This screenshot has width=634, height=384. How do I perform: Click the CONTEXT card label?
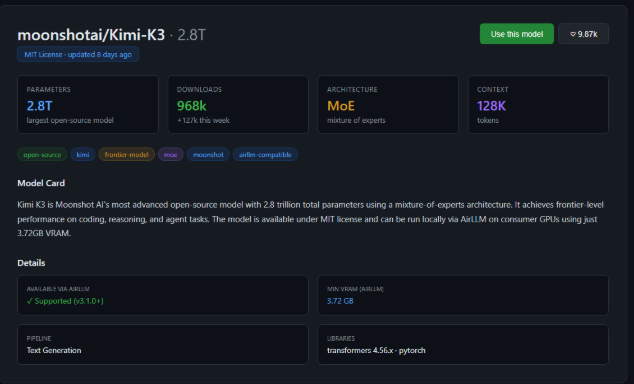click(492, 90)
